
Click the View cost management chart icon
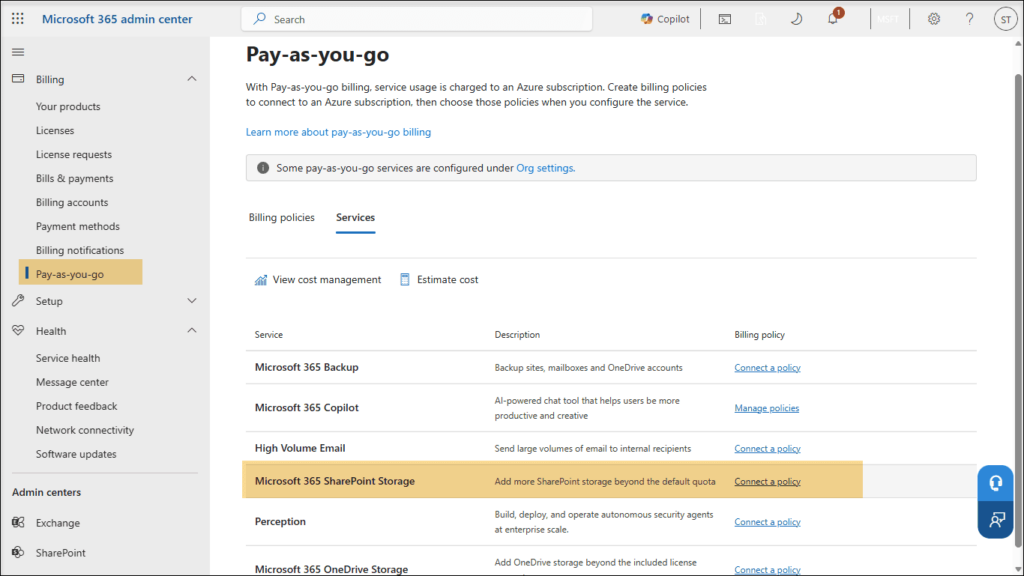[261, 280]
